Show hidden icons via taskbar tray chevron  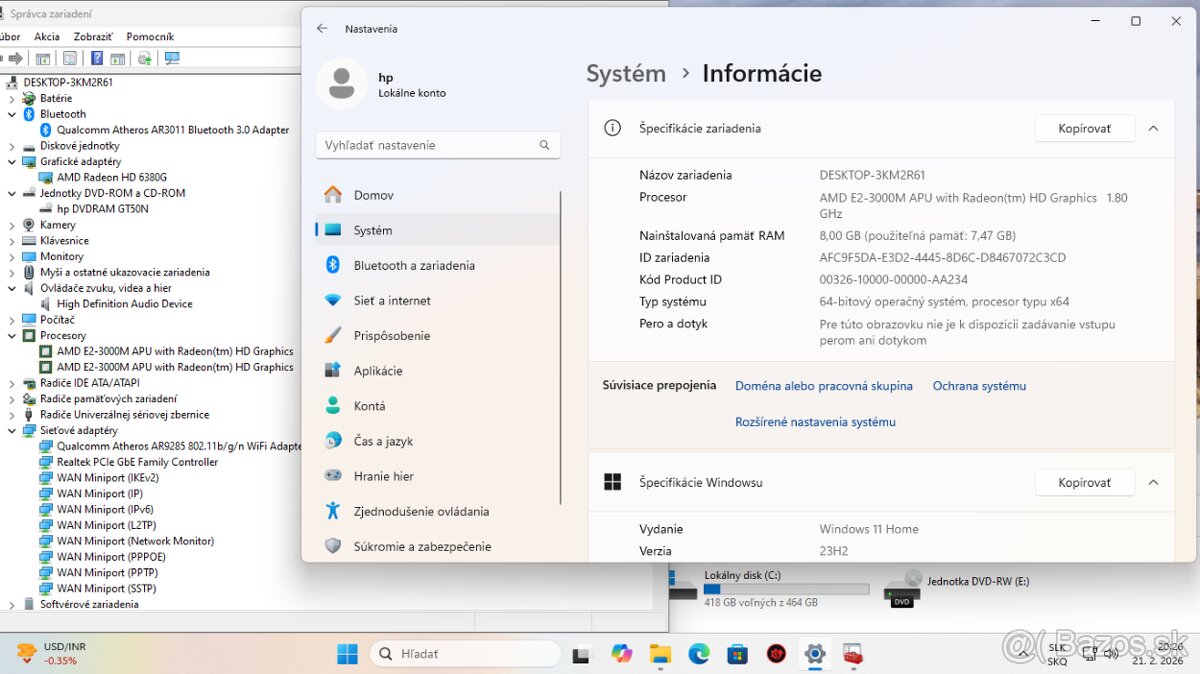pos(1025,653)
